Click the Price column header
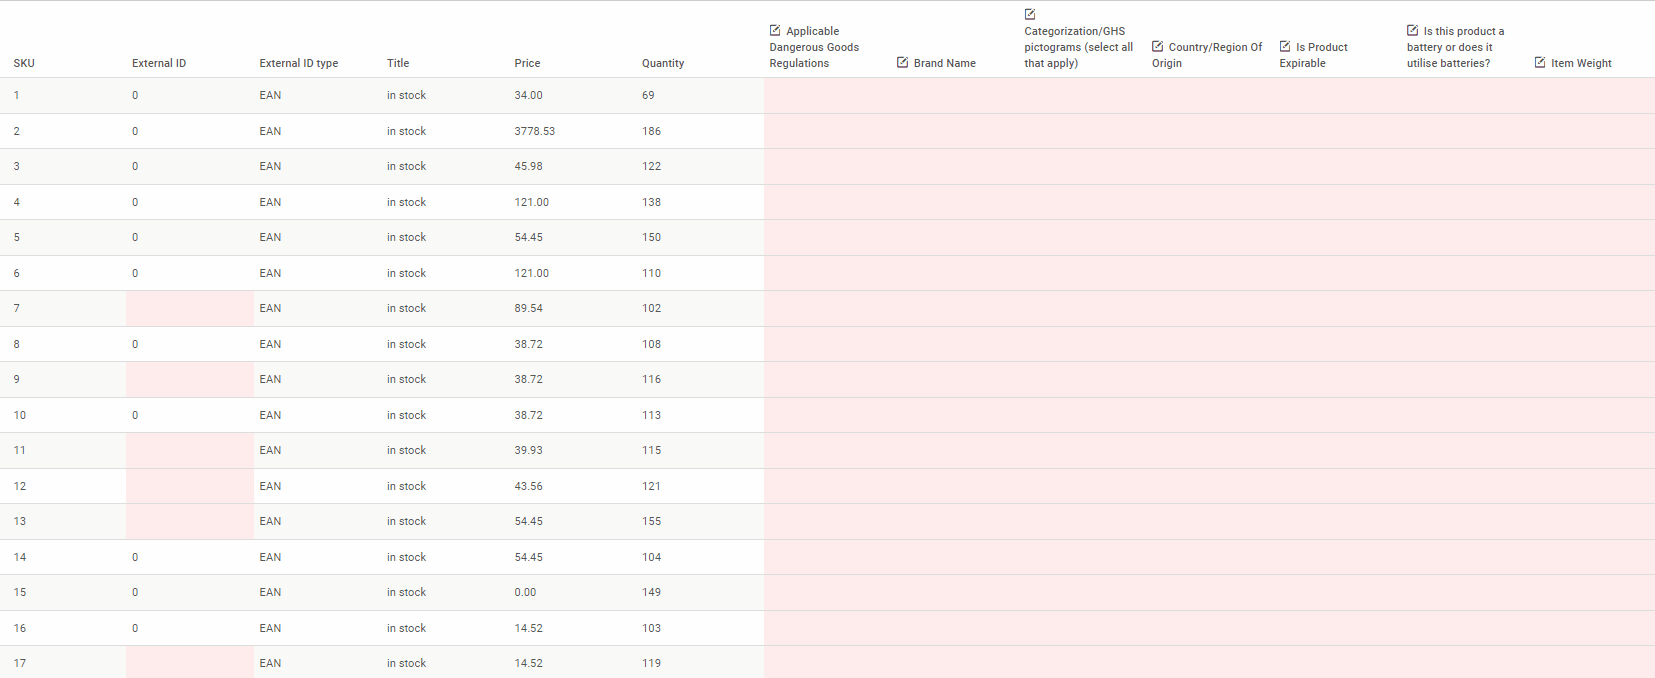The height and width of the screenshot is (678, 1655). (x=527, y=63)
